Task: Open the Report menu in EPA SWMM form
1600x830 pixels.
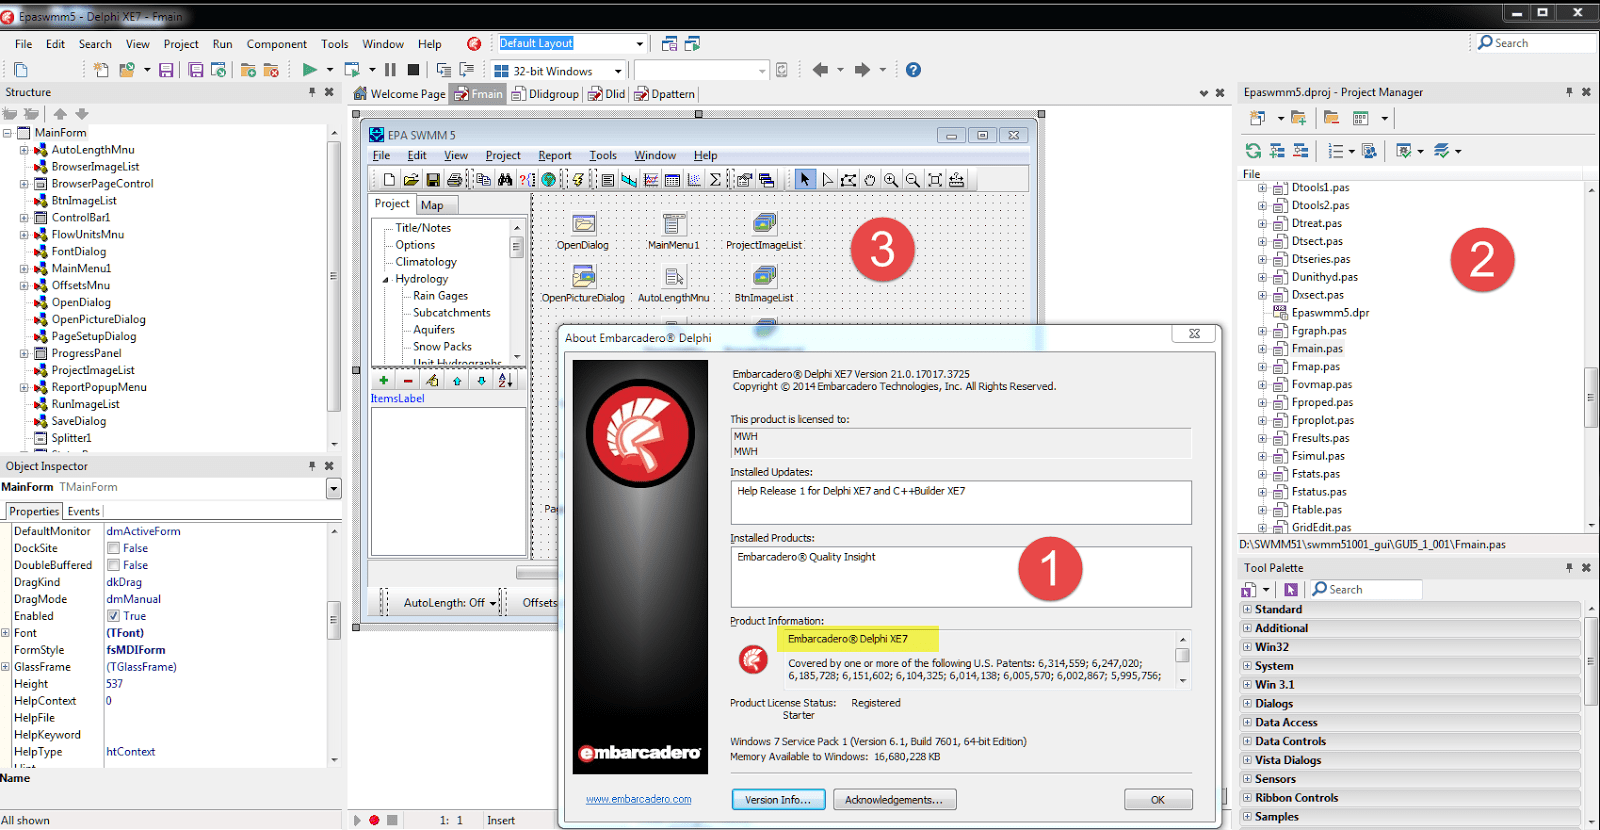Action: point(555,155)
